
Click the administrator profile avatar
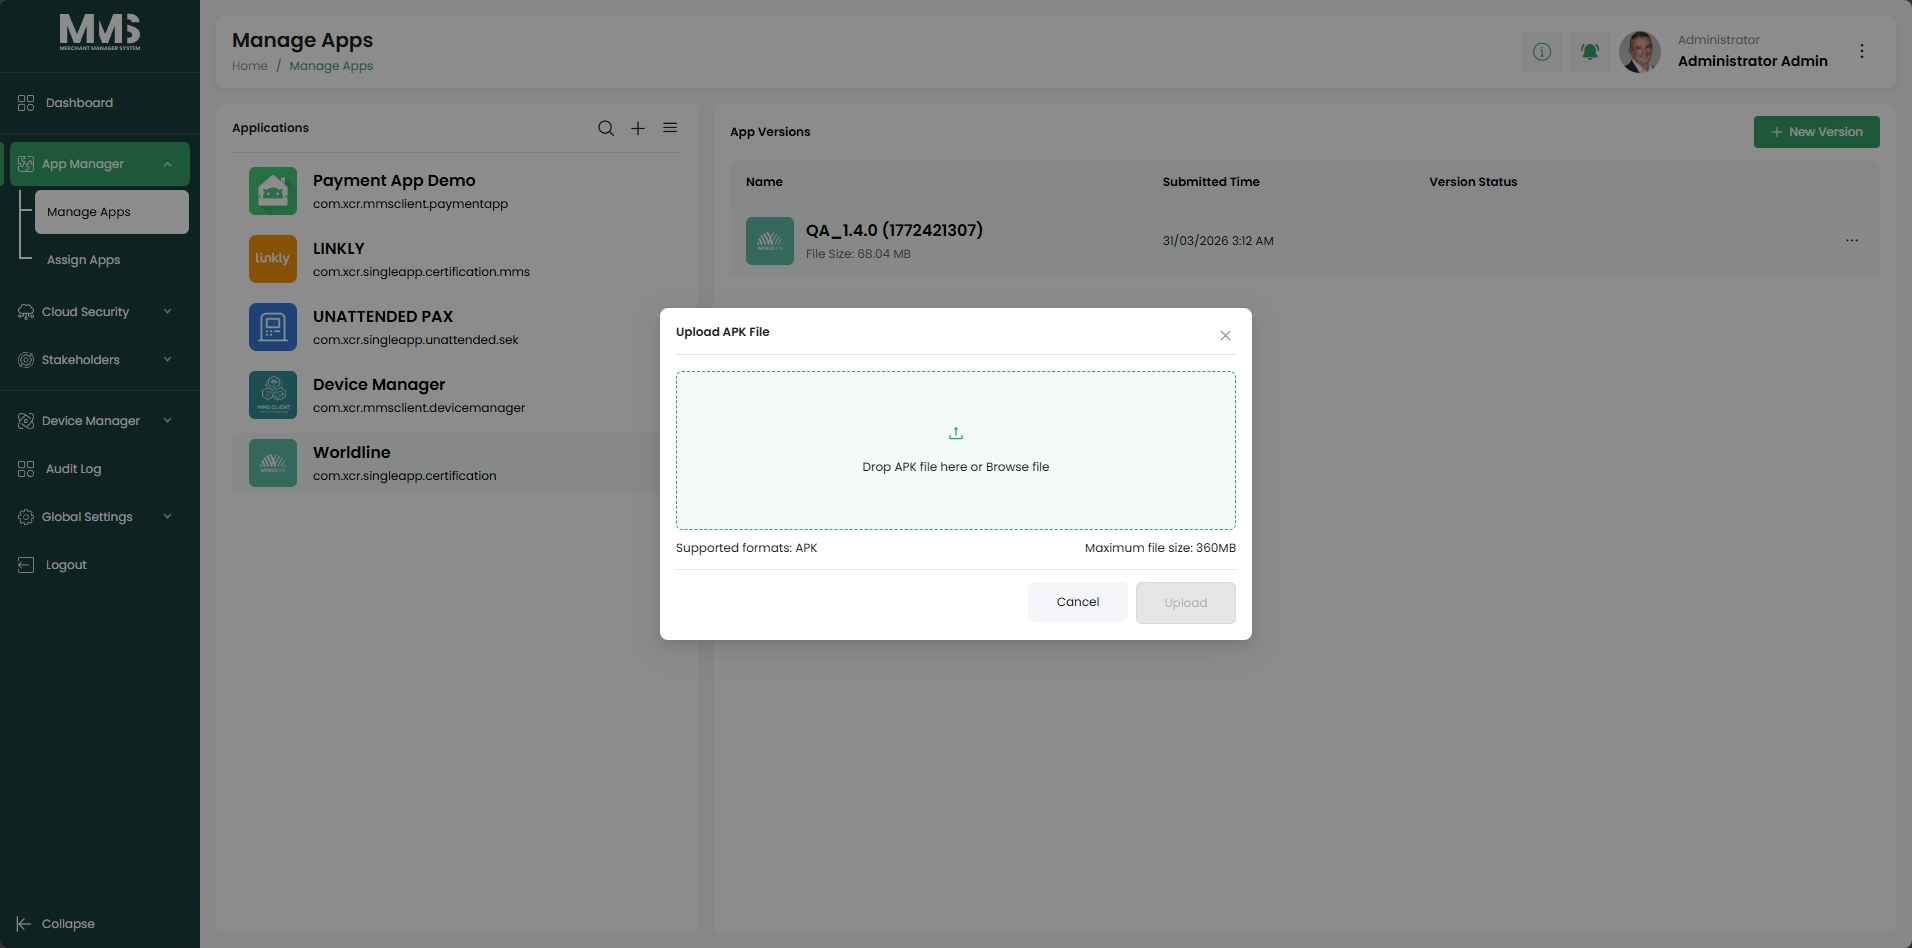click(1640, 51)
